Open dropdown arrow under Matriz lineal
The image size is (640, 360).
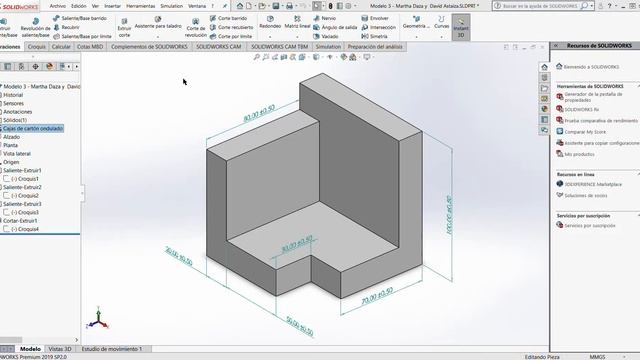[297, 37]
